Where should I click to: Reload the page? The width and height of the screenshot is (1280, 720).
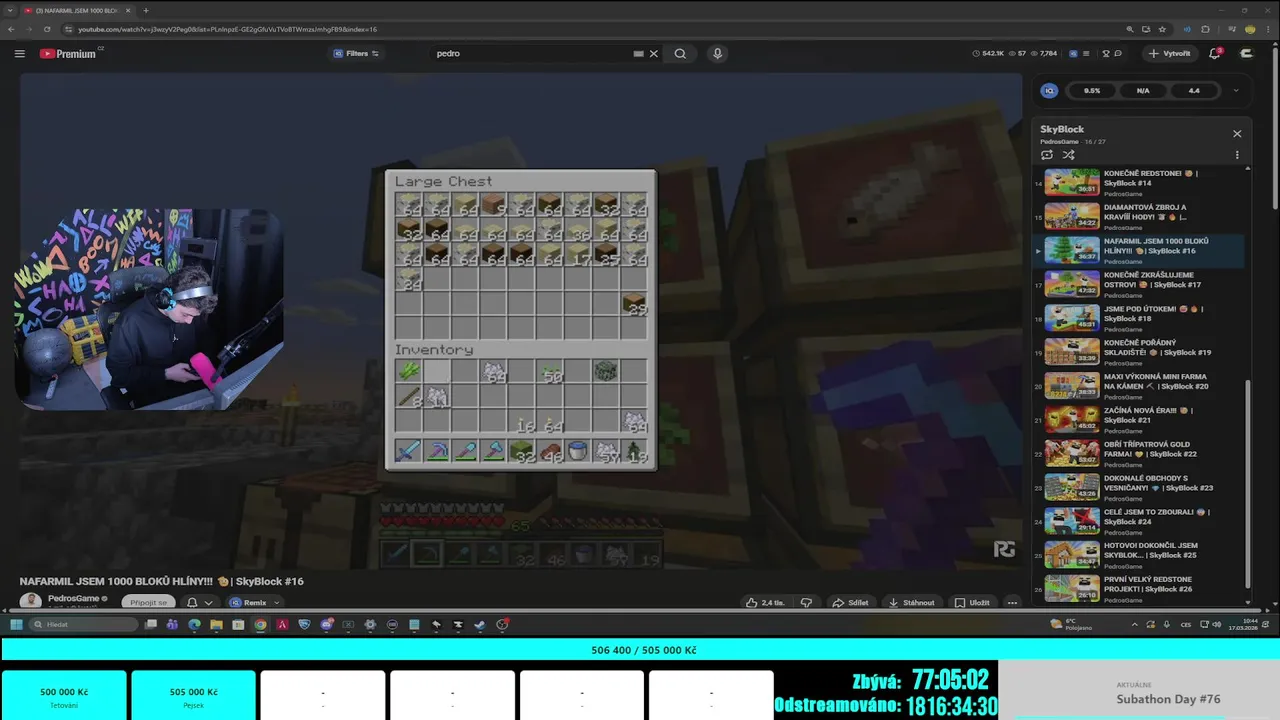(47, 29)
